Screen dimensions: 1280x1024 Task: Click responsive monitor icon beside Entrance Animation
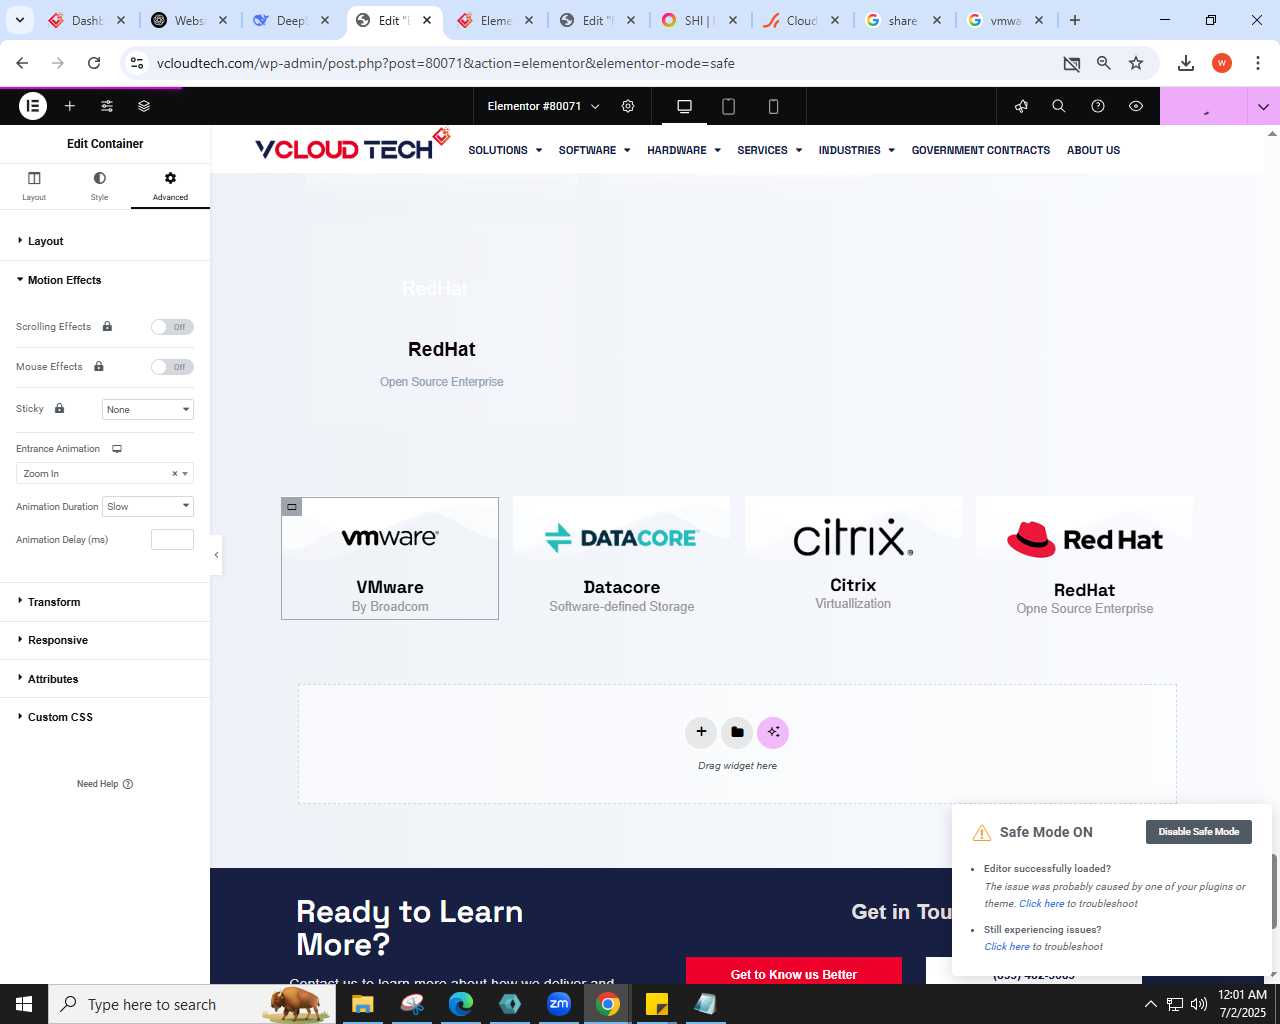coord(117,449)
